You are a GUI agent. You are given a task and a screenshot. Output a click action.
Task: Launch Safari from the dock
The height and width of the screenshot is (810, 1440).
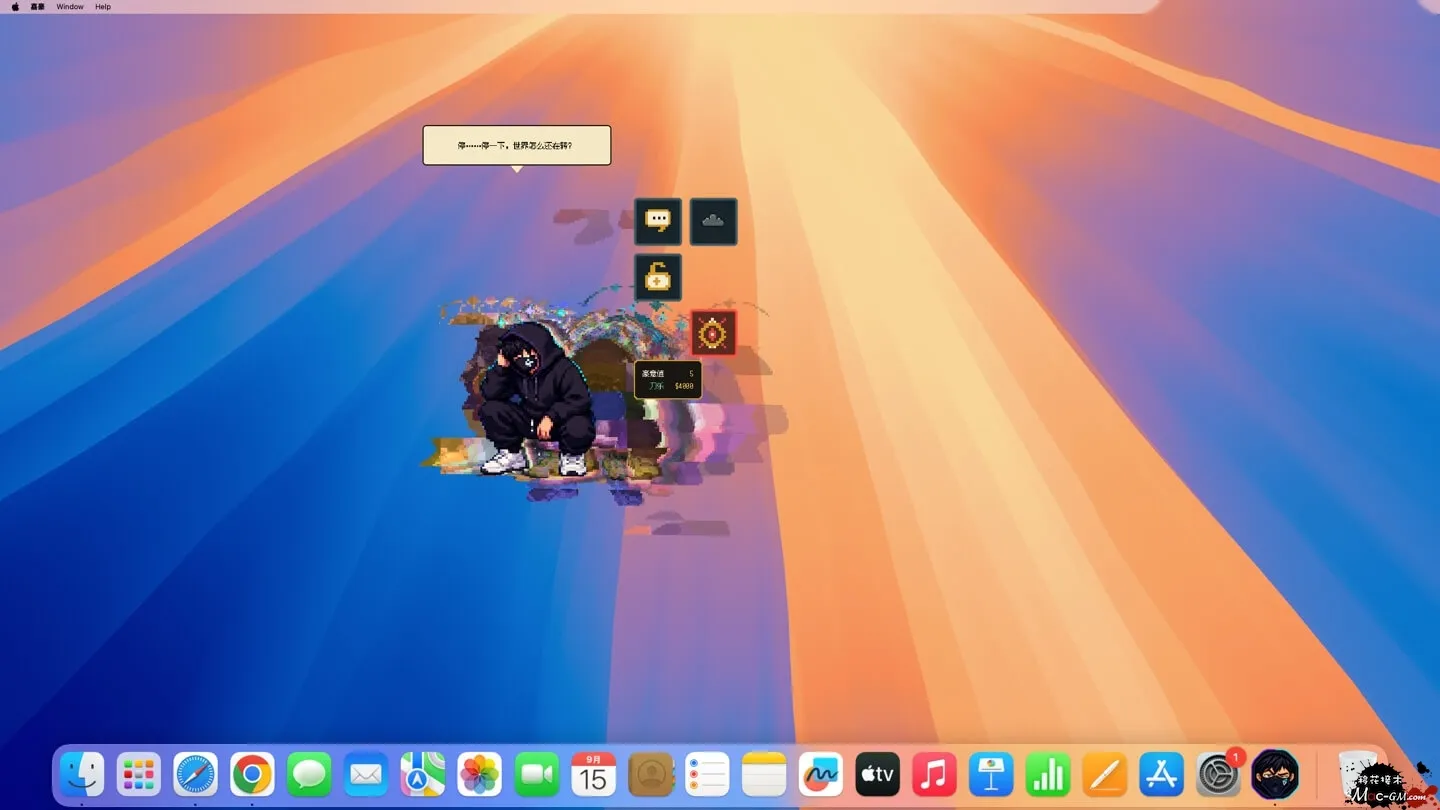196,775
